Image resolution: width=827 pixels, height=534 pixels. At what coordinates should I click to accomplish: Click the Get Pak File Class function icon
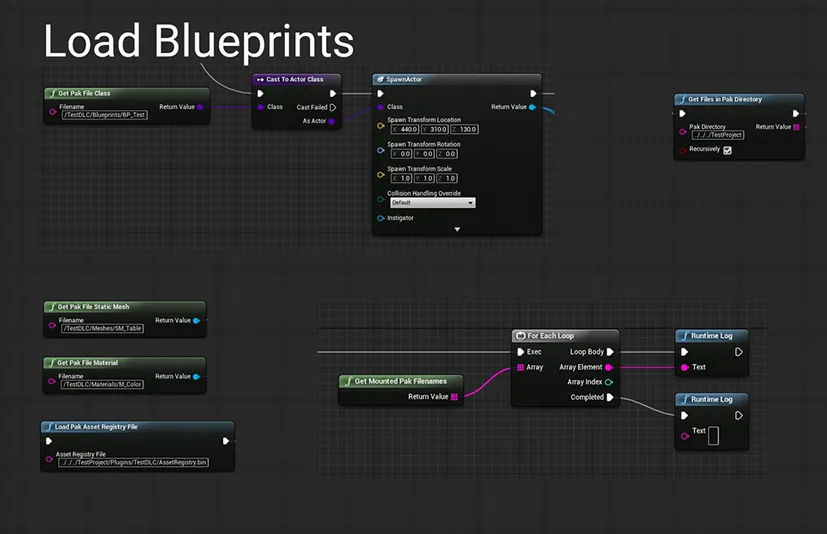click(x=52, y=93)
